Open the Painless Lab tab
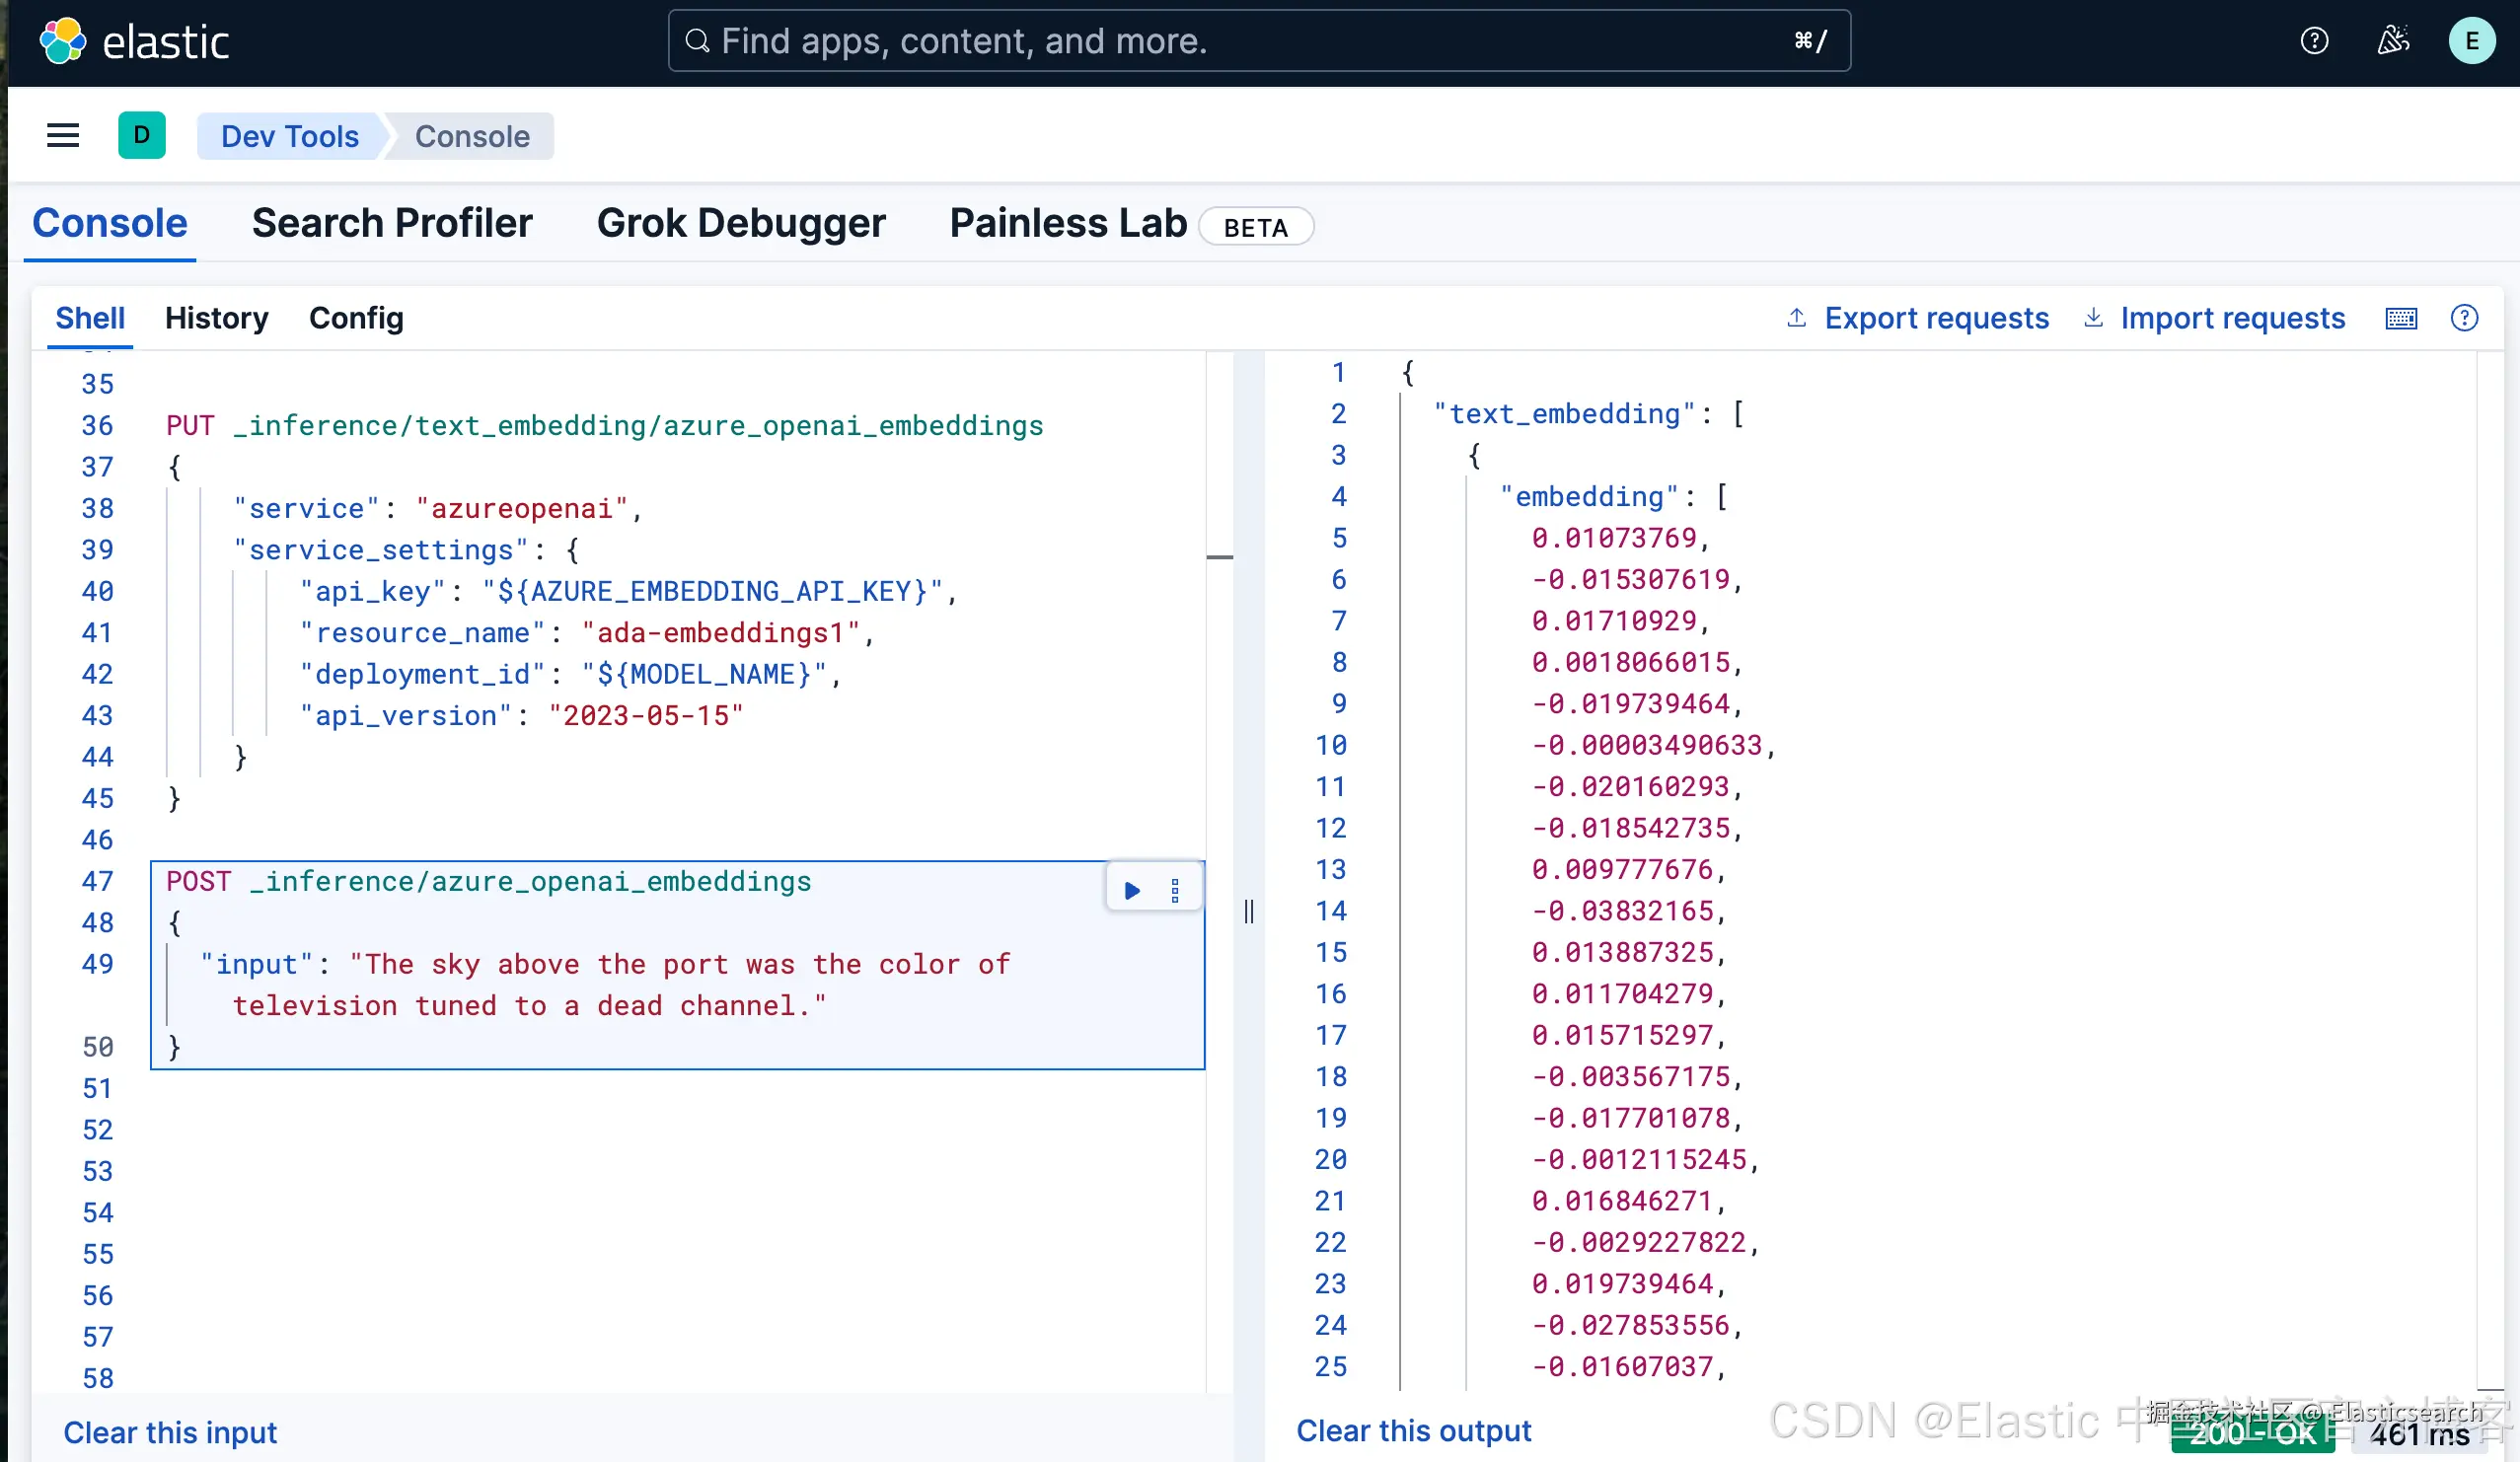This screenshot has height=1462, width=2520. 1068,223
